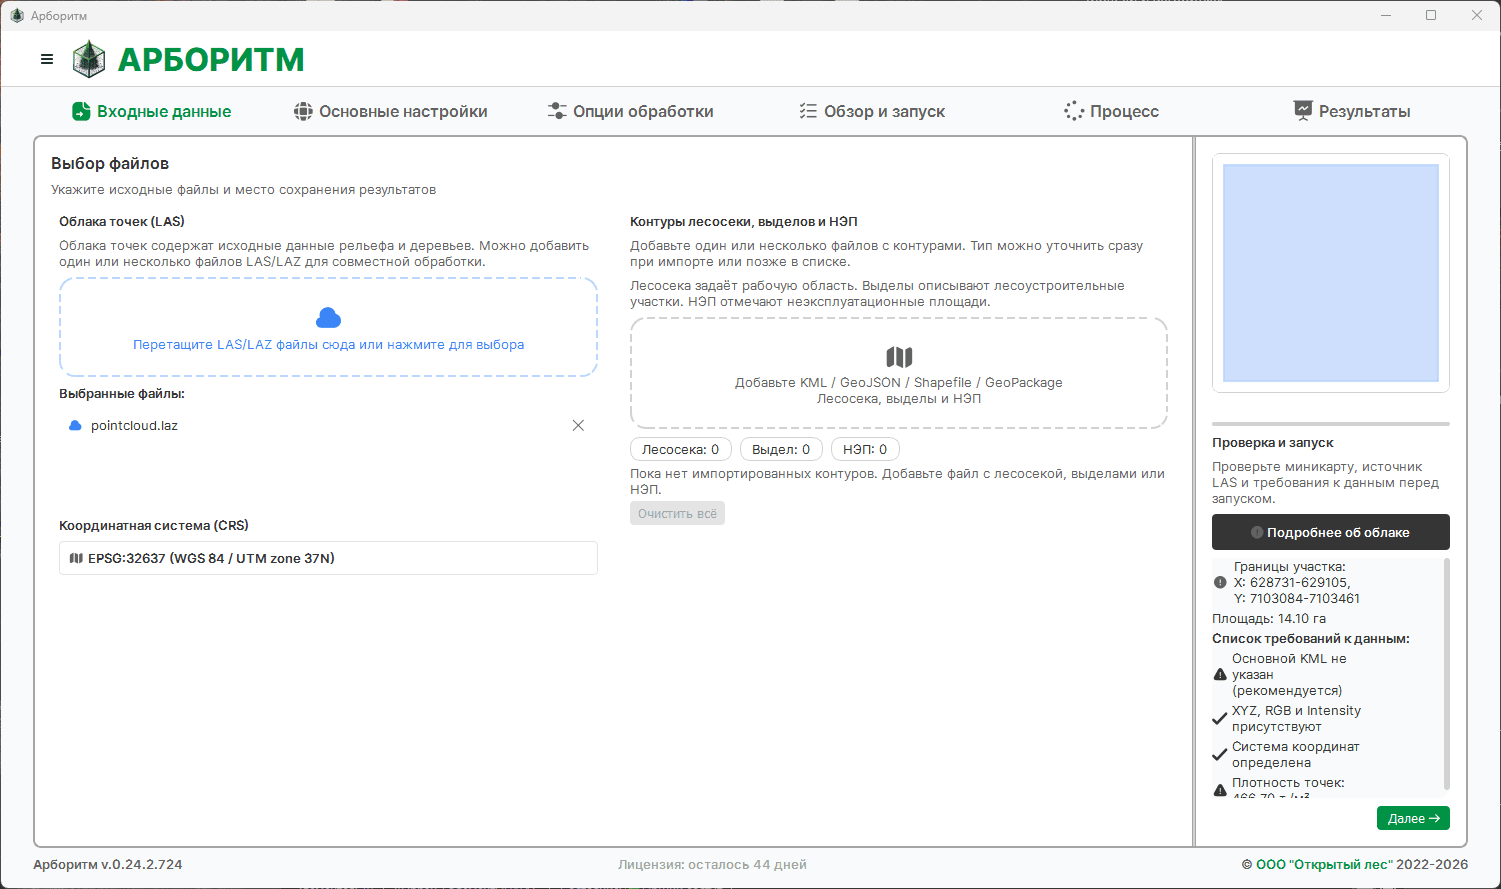Click the checkmark beside XYZ, RGB и Intensity
This screenshot has width=1501, height=889.
[x=1220, y=719]
